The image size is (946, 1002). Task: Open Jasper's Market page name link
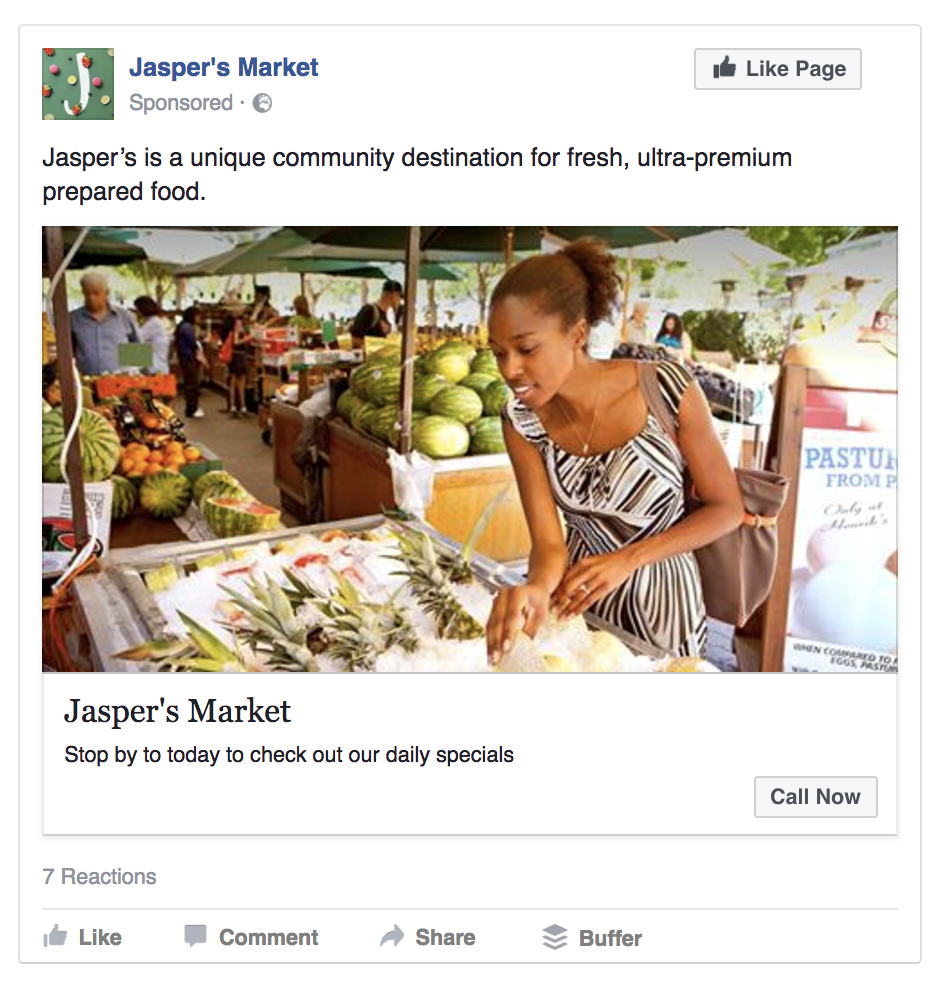[x=224, y=68]
